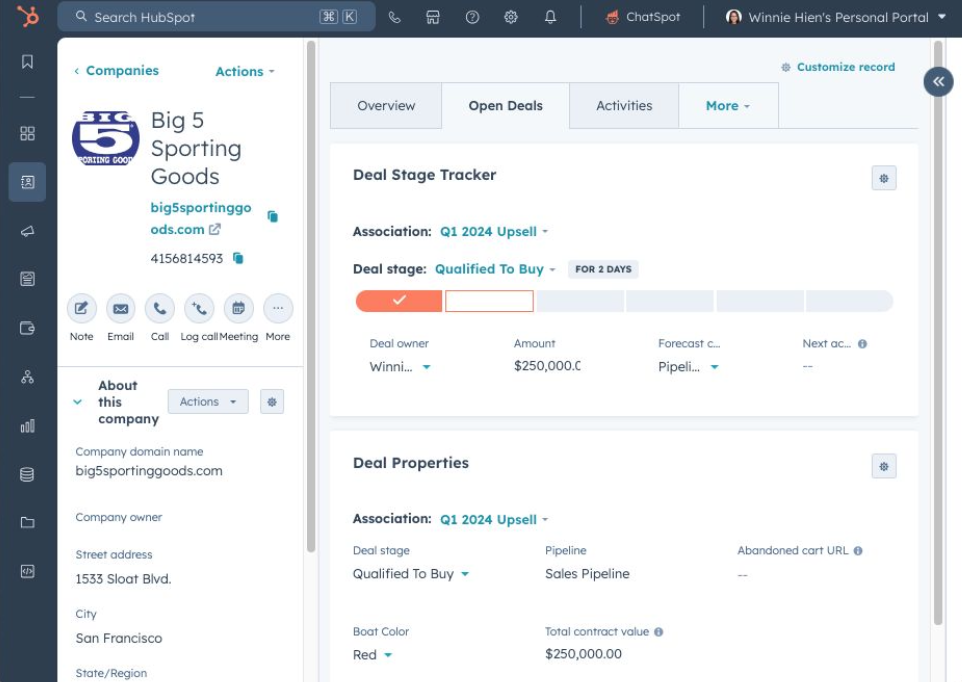Screen dimensions: 962x682
Task: Open ChatSpot
Action: 643,17
